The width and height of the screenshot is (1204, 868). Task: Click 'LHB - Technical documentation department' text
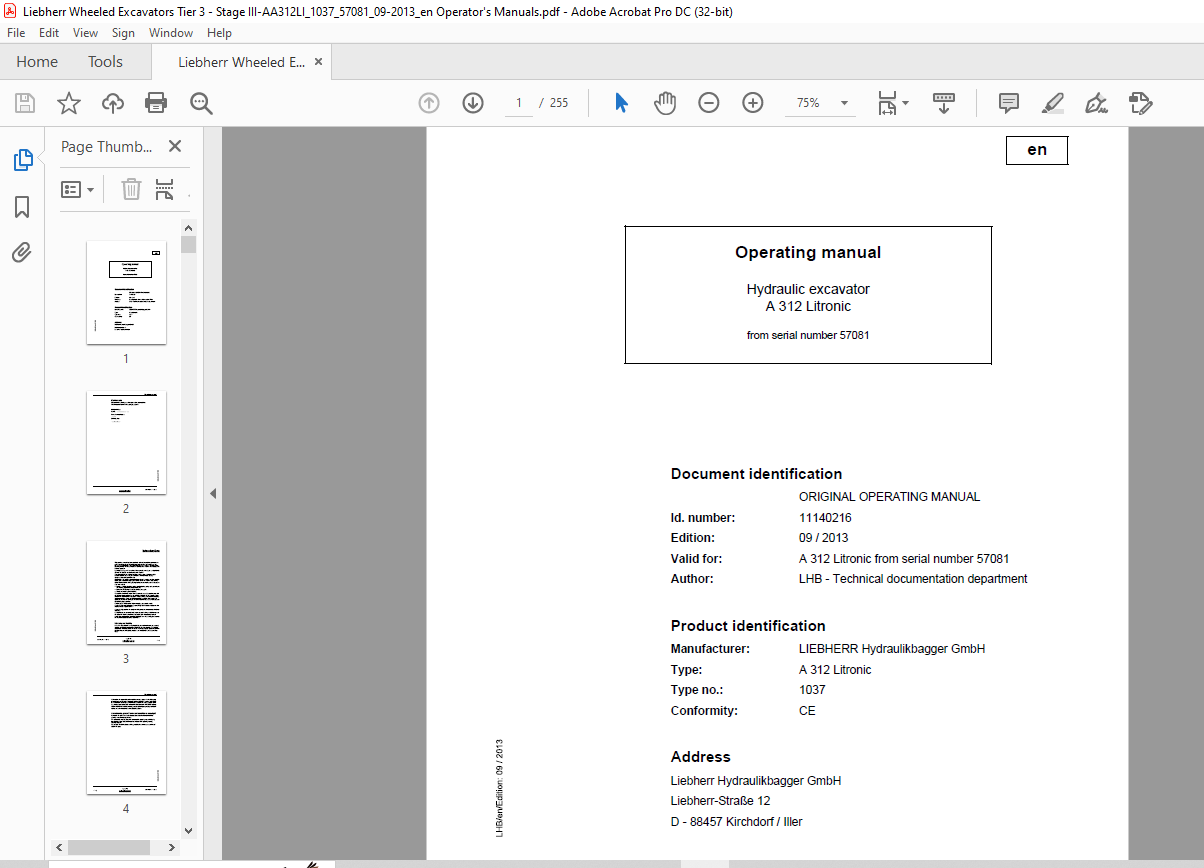pyautogui.click(x=913, y=579)
